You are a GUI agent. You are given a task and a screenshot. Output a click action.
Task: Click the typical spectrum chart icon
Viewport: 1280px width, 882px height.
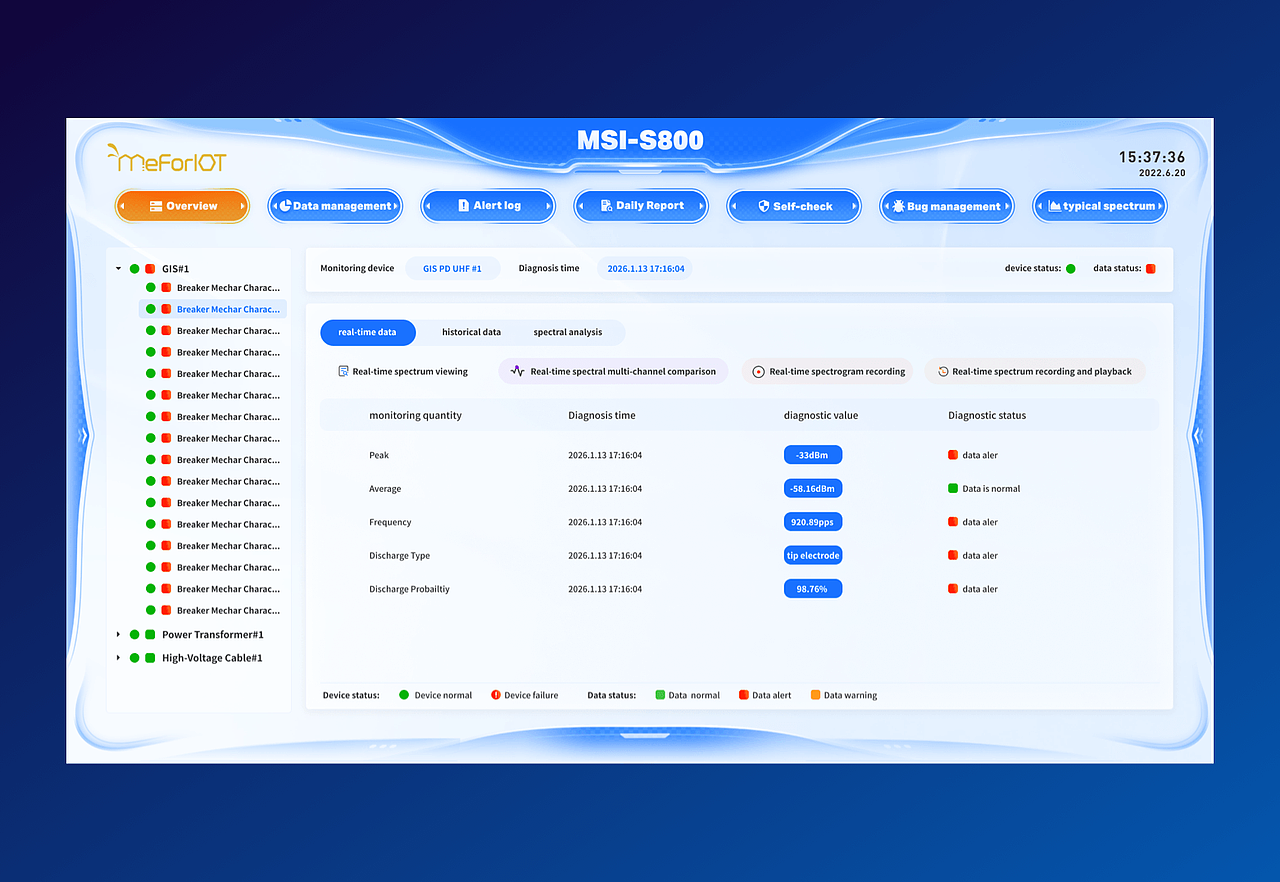click(1054, 206)
